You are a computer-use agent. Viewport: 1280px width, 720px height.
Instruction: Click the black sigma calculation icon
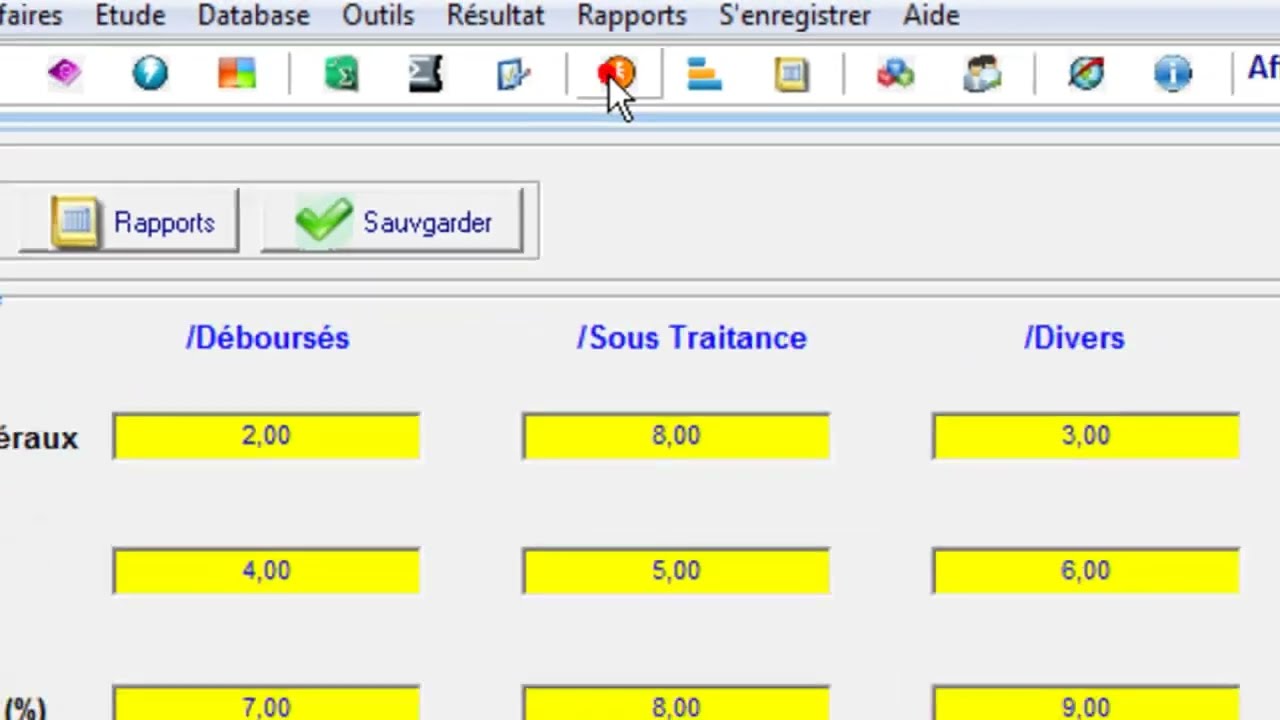click(426, 74)
